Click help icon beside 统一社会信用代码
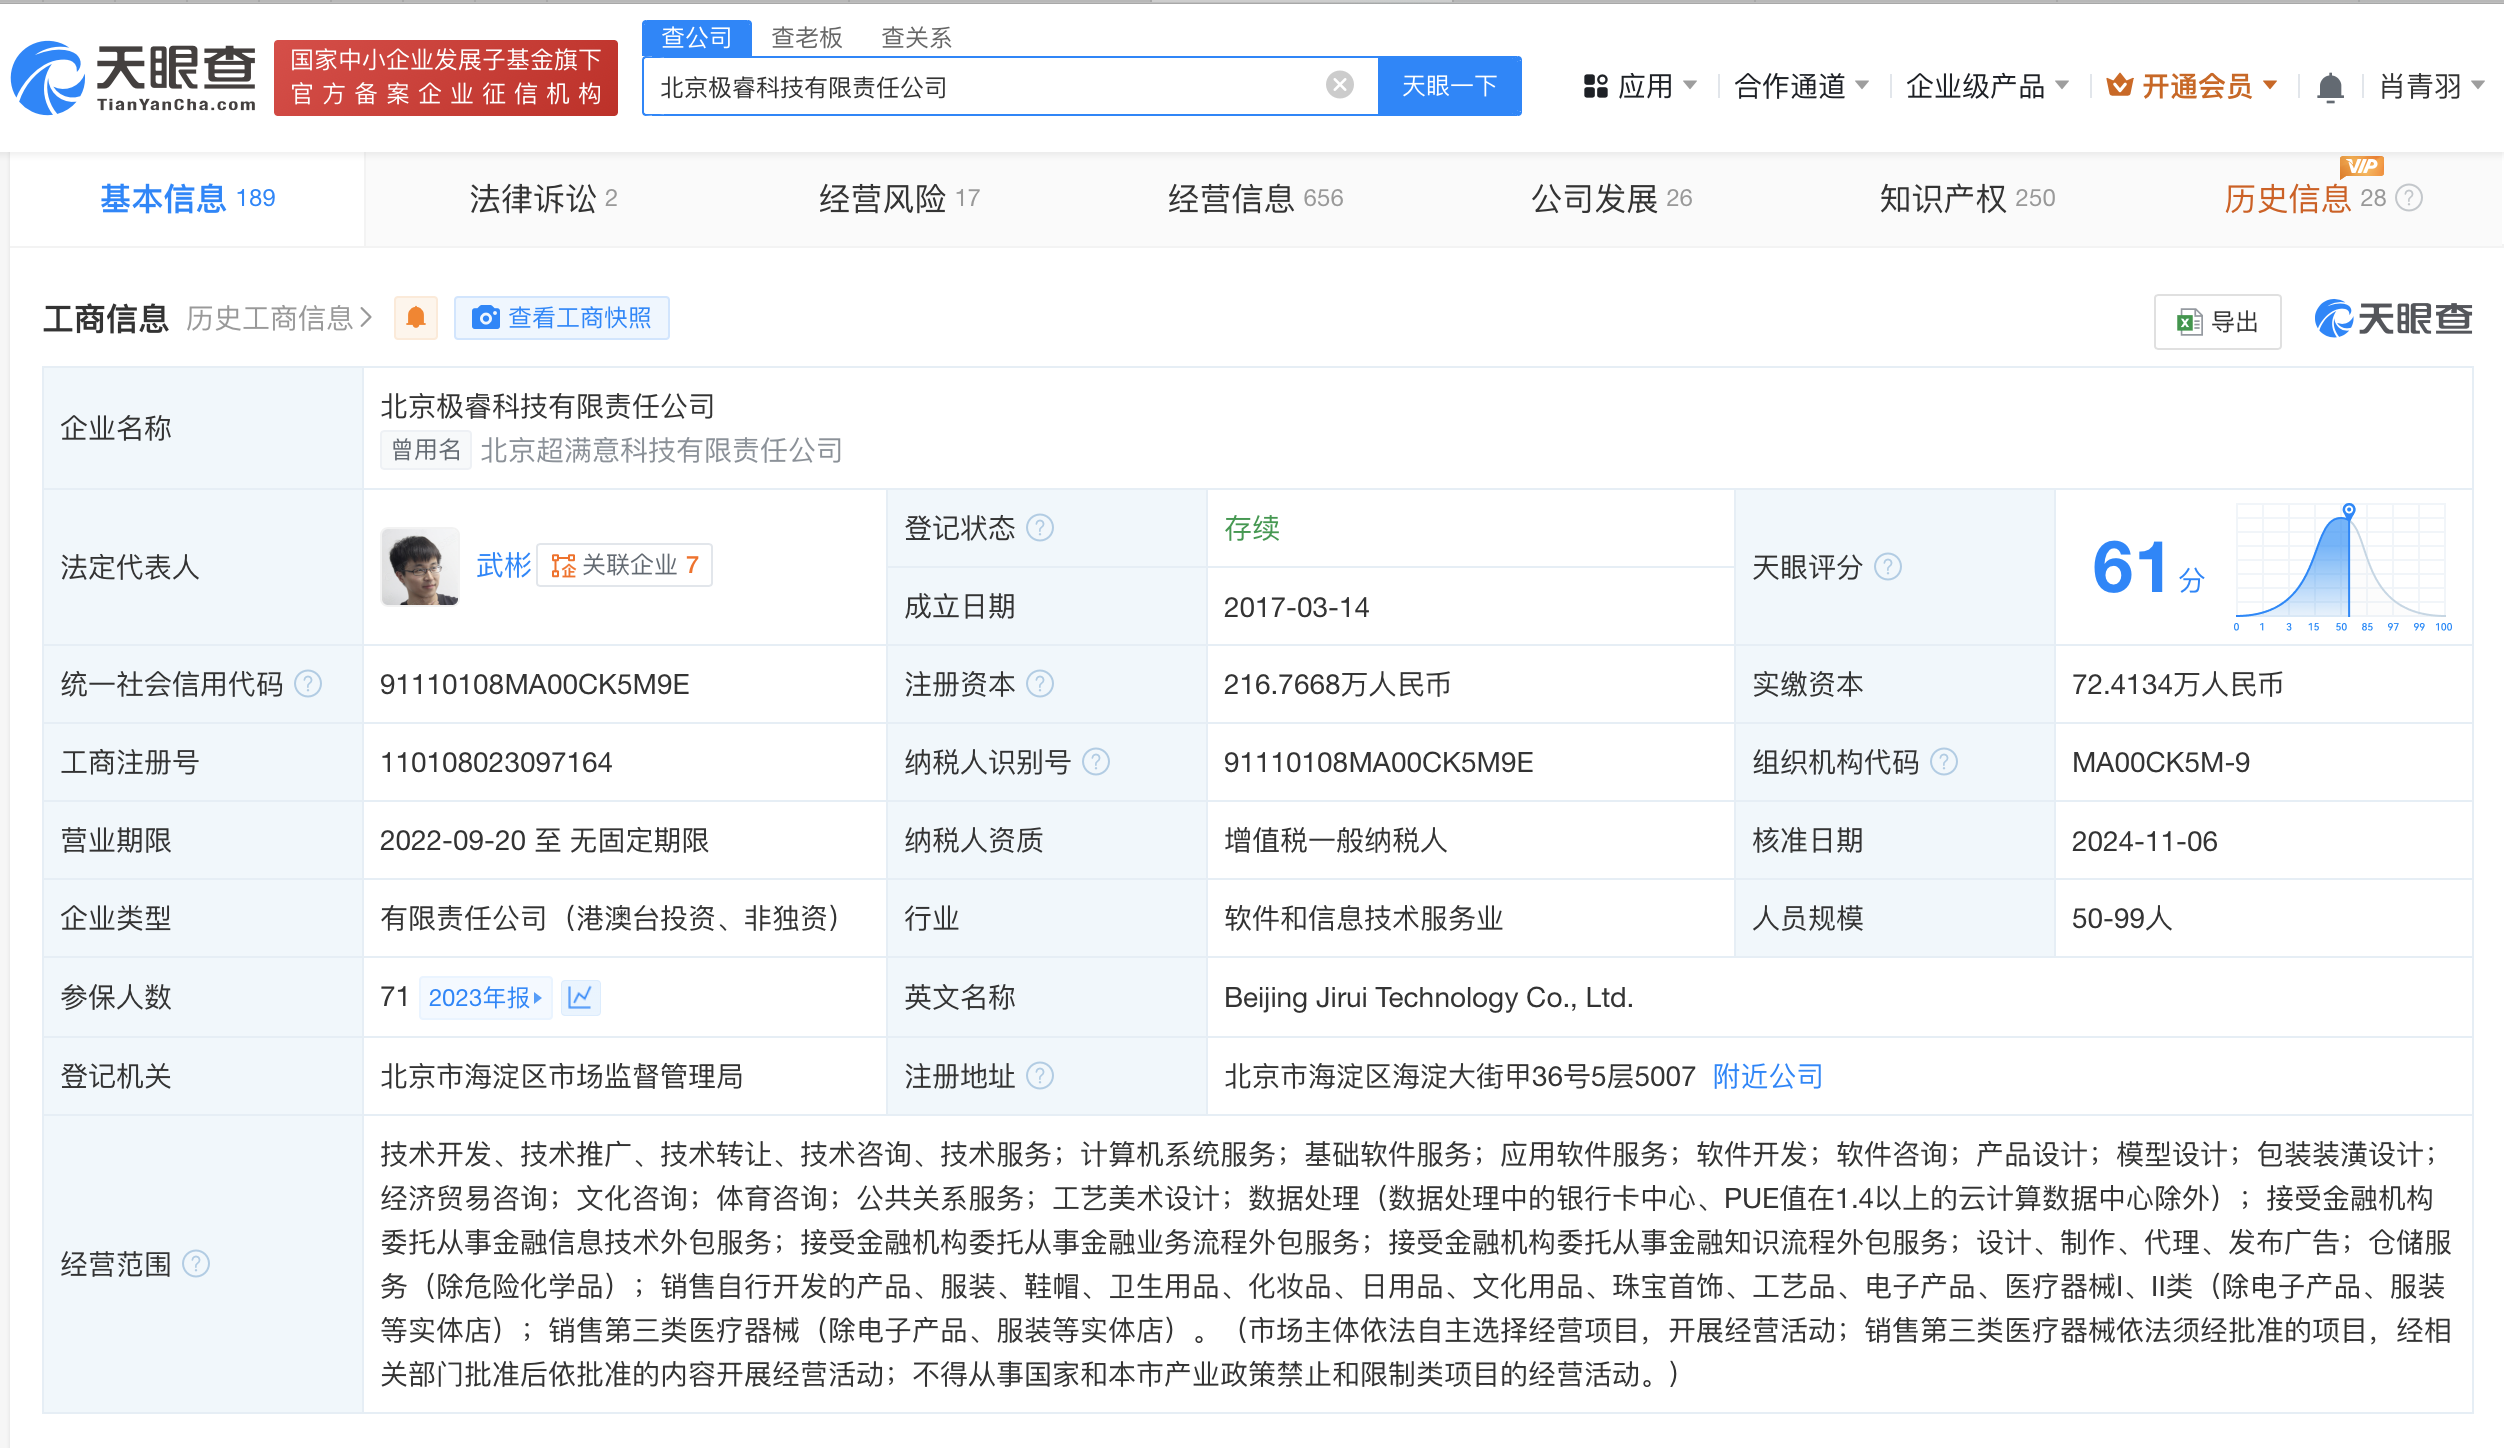 click(x=308, y=684)
